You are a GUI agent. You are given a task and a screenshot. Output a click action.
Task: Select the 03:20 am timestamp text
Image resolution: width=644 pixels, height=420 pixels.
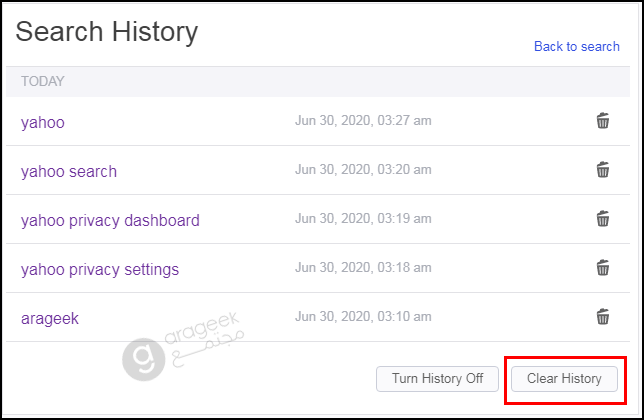pos(363,170)
